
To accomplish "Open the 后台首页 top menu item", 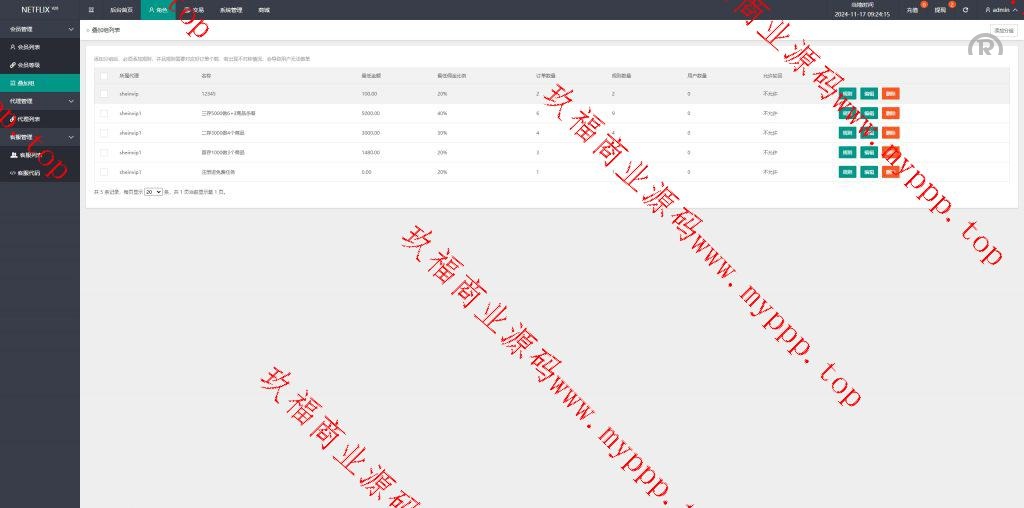I will coord(121,10).
